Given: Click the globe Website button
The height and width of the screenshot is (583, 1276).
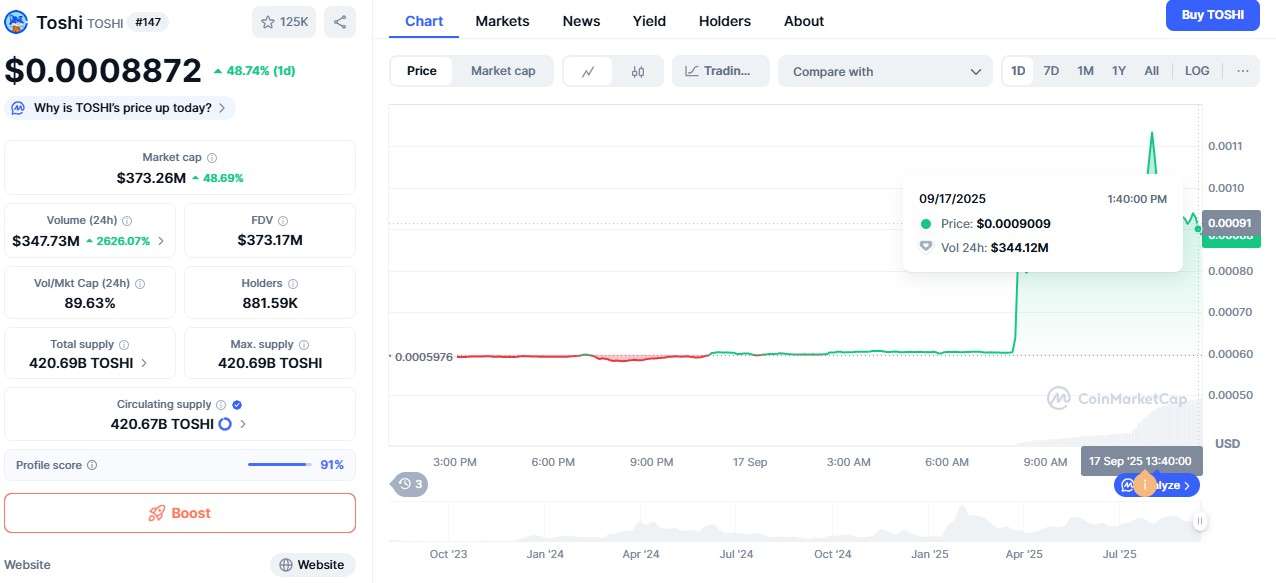Looking at the screenshot, I should click(313, 565).
